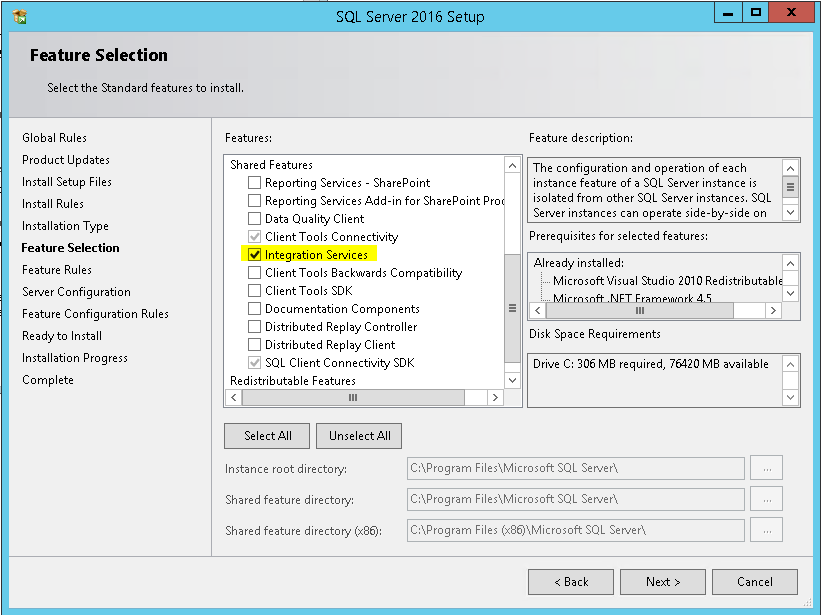Select the Server Configuration step
Viewport: 821px width, 615px height.
[76, 292]
